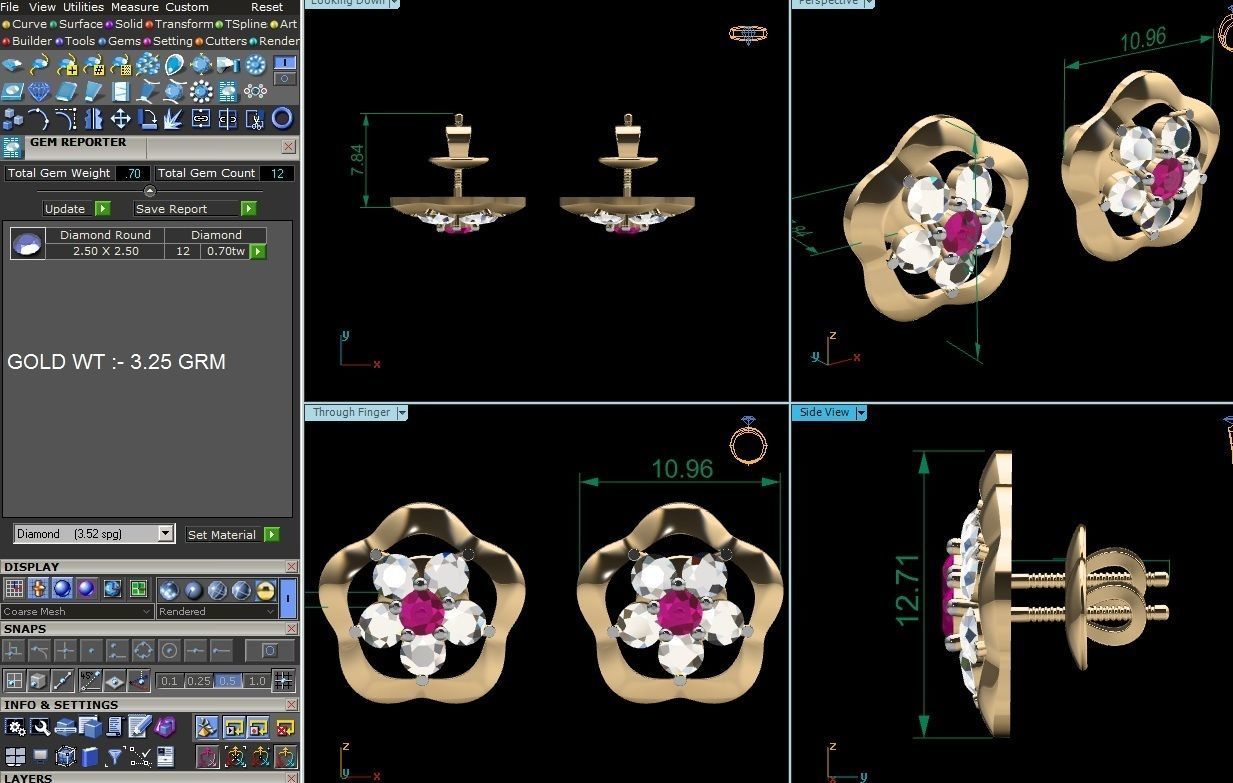Open the four-viewport layout icon
The image size is (1233, 783).
[14, 757]
